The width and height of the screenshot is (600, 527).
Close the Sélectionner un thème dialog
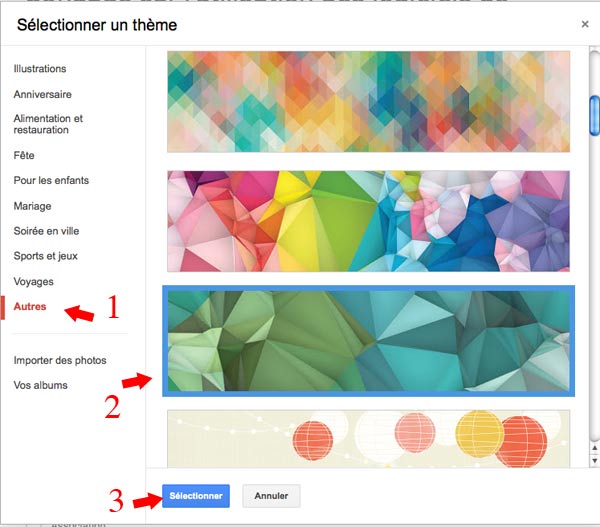pyautogui.click(x=584, y=23)
